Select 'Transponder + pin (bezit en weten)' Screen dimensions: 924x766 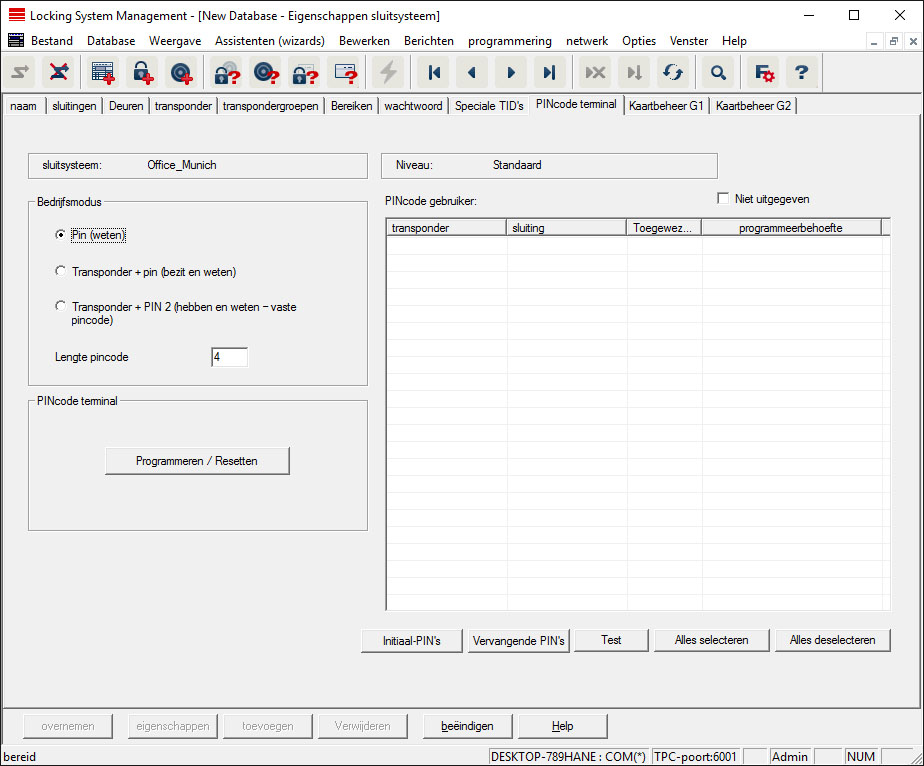pyautogui.click(x=62, y=271)
